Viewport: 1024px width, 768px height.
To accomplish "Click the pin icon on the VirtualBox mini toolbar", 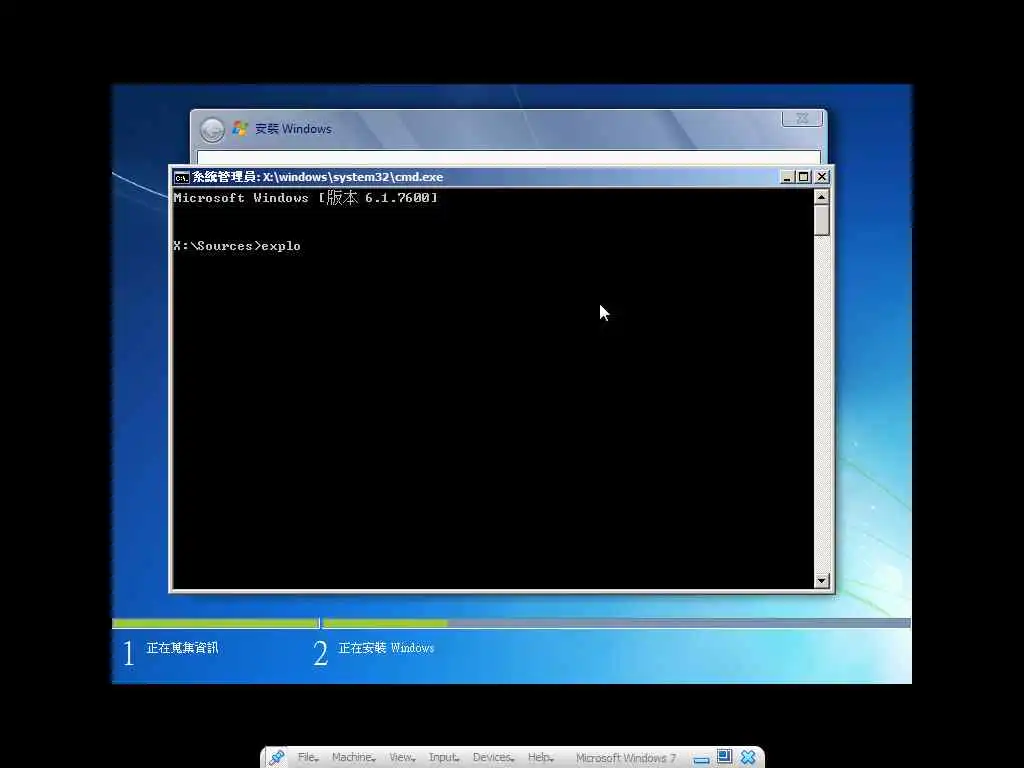I will (x=276, y=757).
